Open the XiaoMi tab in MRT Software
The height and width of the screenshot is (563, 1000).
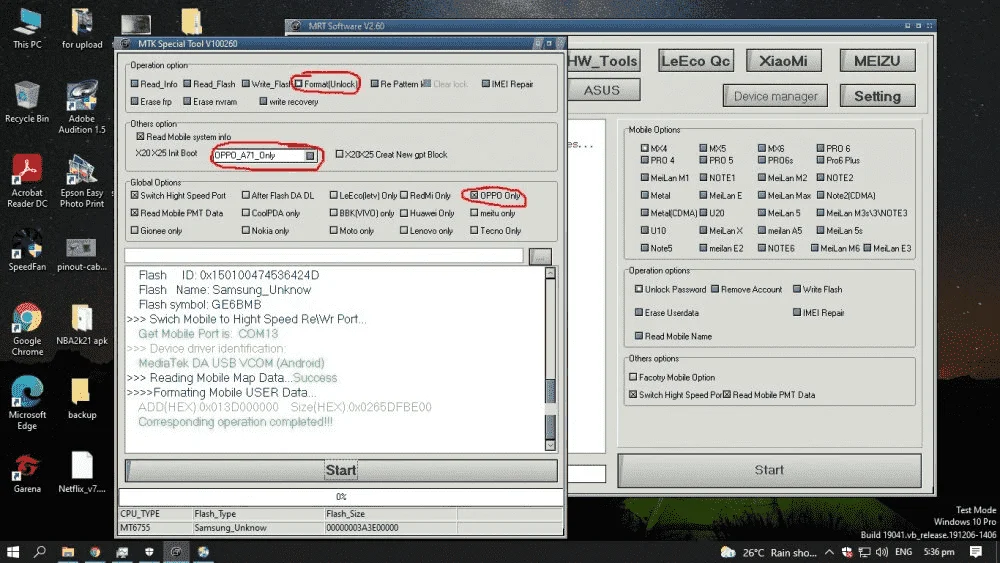click(x=783, y=61)
